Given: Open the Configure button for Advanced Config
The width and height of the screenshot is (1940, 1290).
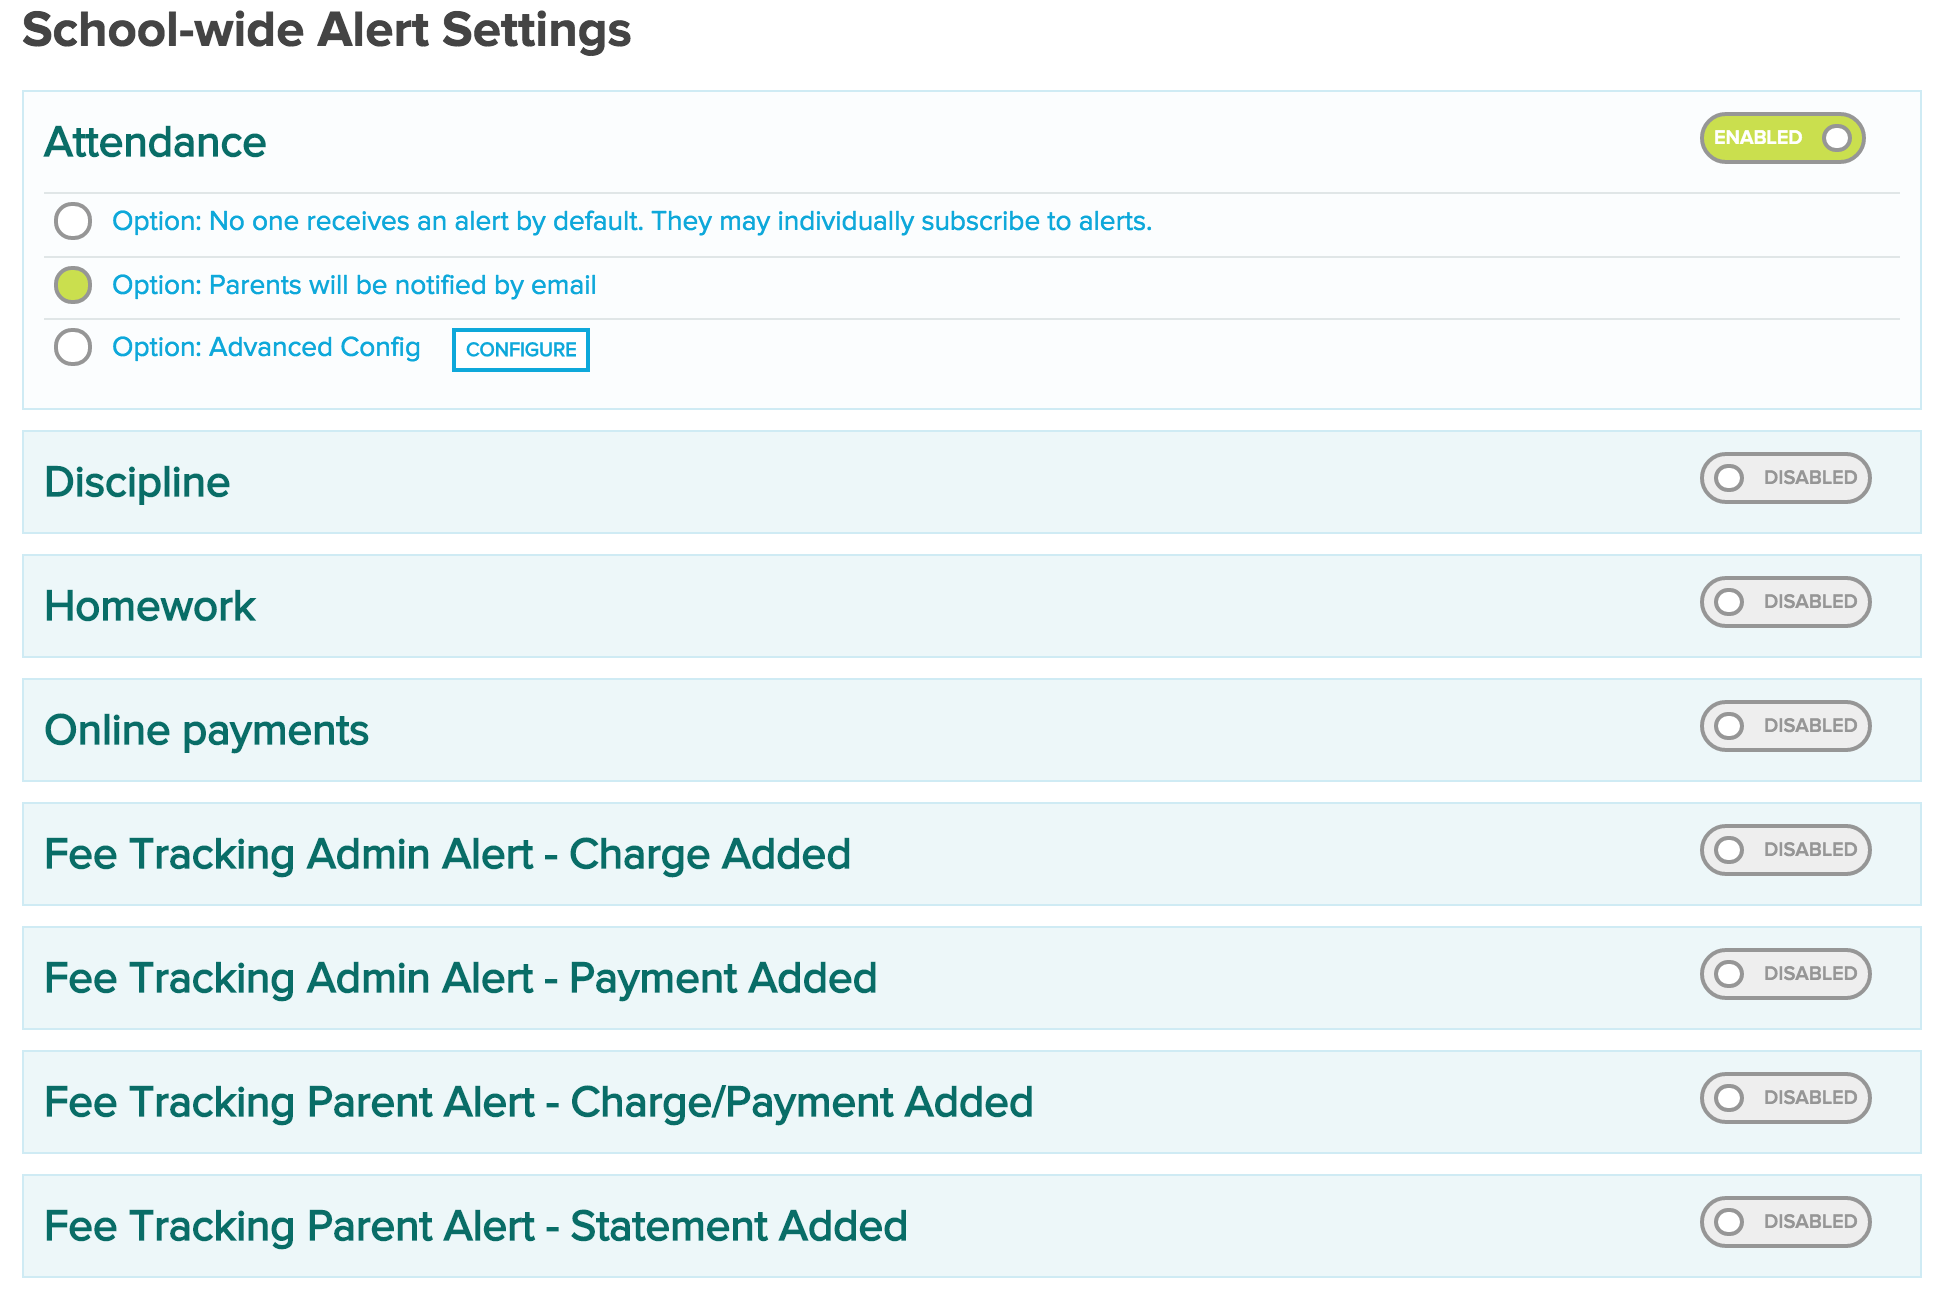Looking at the screenshot, I should pos(521,350).
